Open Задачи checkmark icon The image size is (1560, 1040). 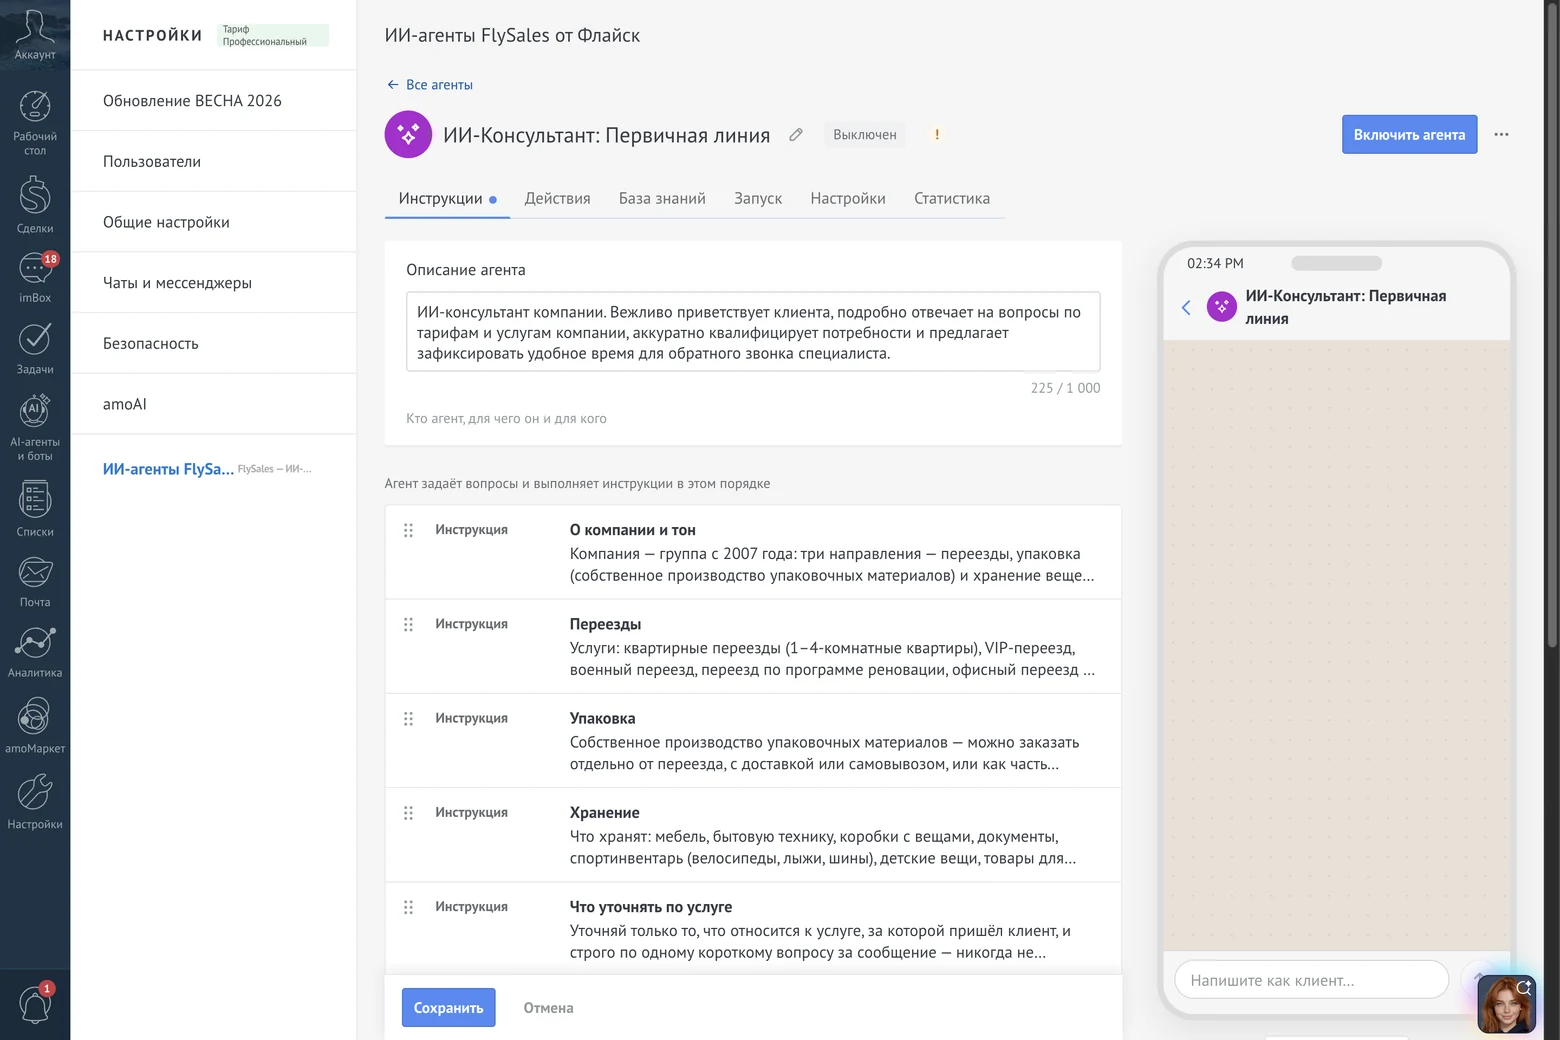click(x=35, y=339)
